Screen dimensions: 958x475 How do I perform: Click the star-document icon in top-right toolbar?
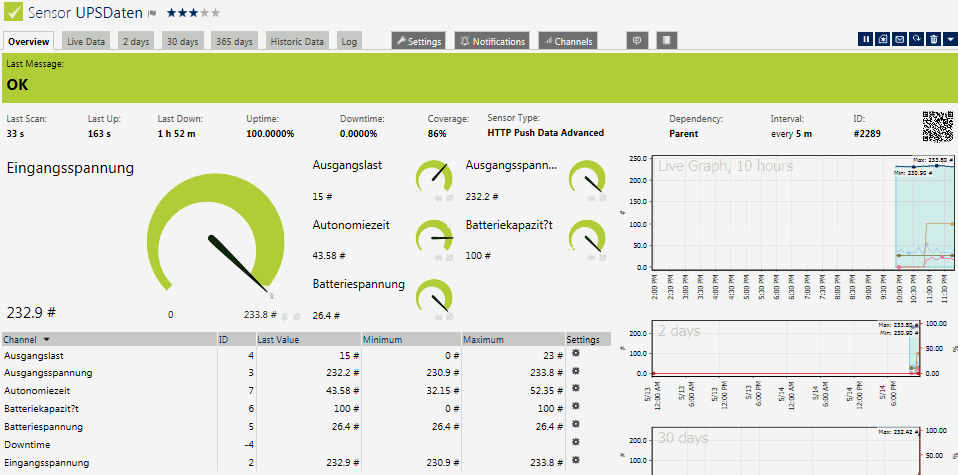(882, 39)
